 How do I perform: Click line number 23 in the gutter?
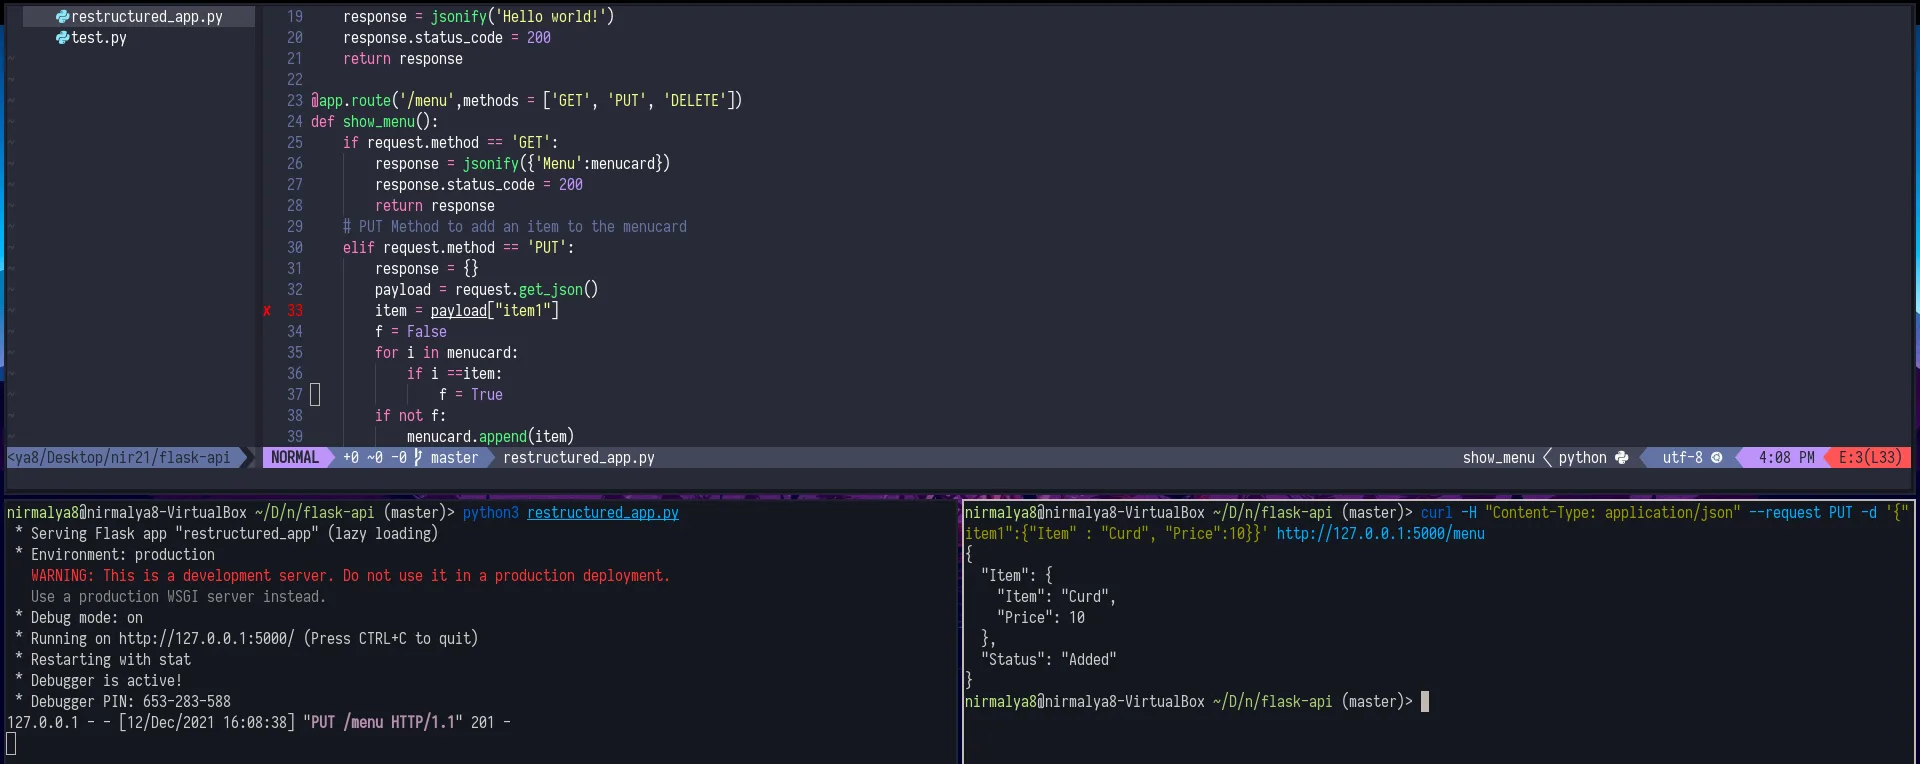[295, 101]
